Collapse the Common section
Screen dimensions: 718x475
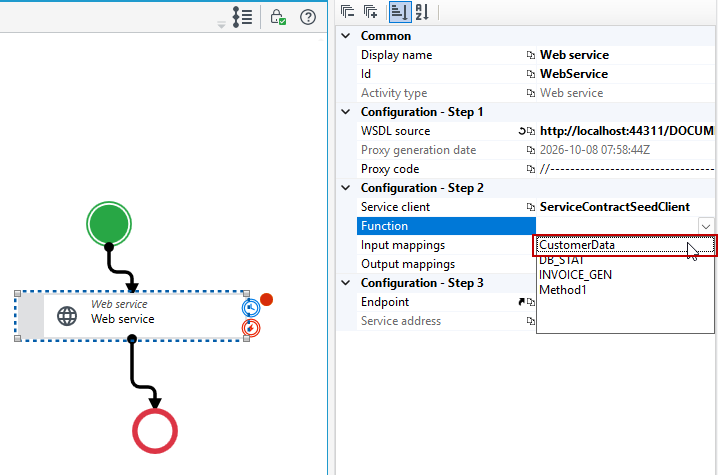click(x=346, y=36)
